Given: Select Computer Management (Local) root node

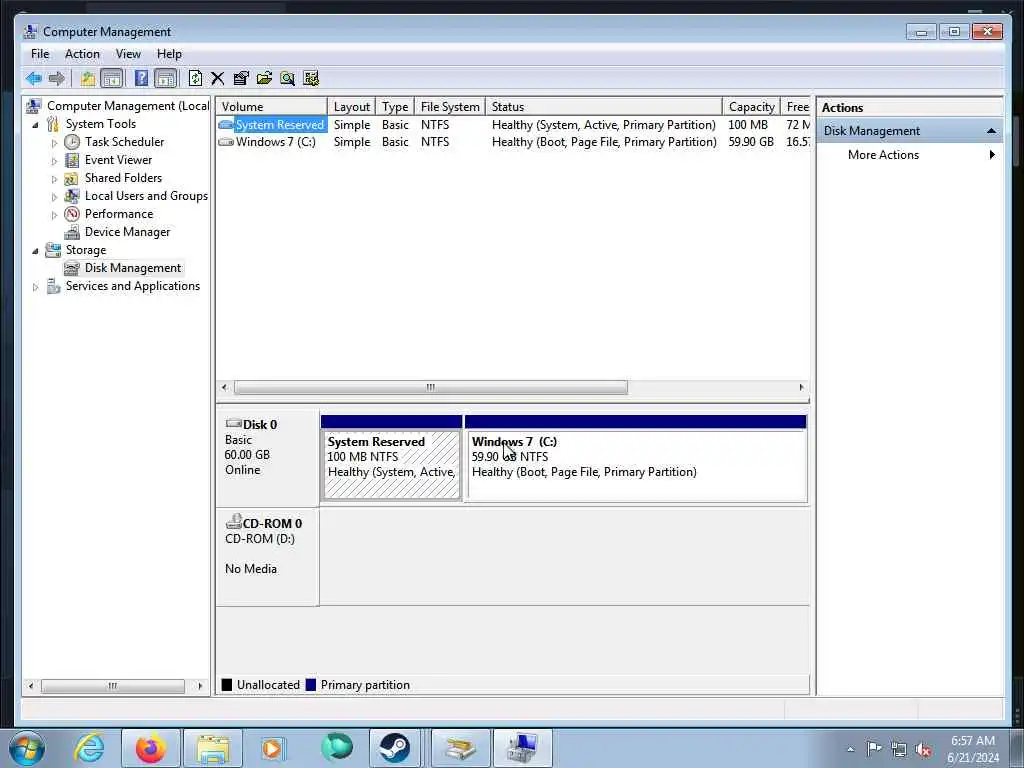Looking at the screenshot, I should click(128, 106).
